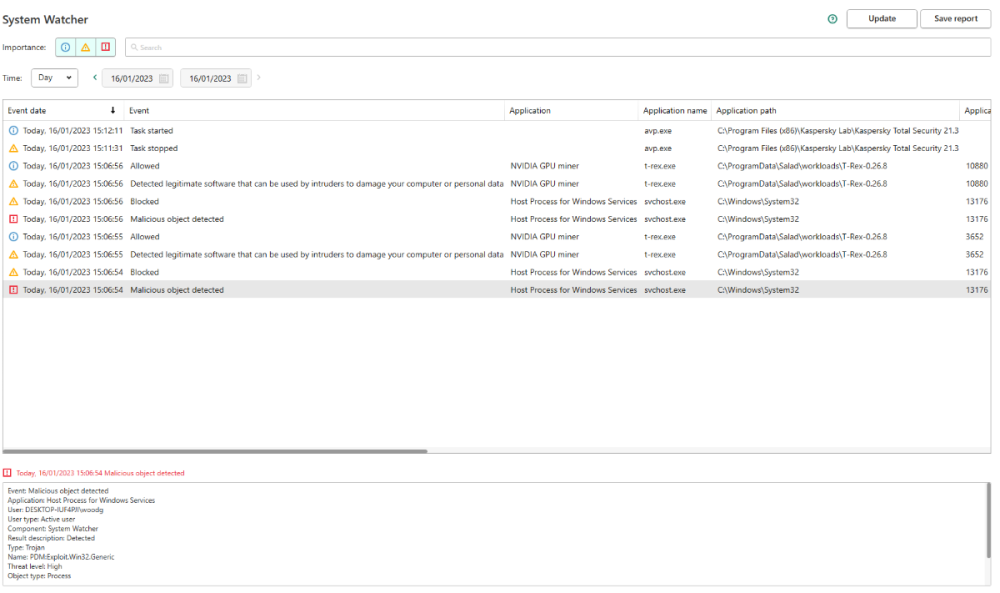Click the warning icon of the Task stopped row
Screen dimensions: 1000x593
pos(13,149)
